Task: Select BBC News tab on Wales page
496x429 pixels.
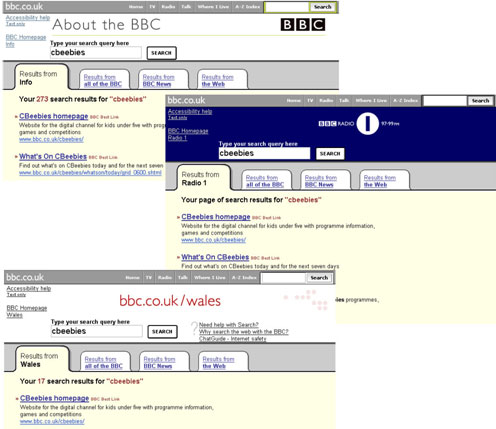Action: tap(164, 362)
